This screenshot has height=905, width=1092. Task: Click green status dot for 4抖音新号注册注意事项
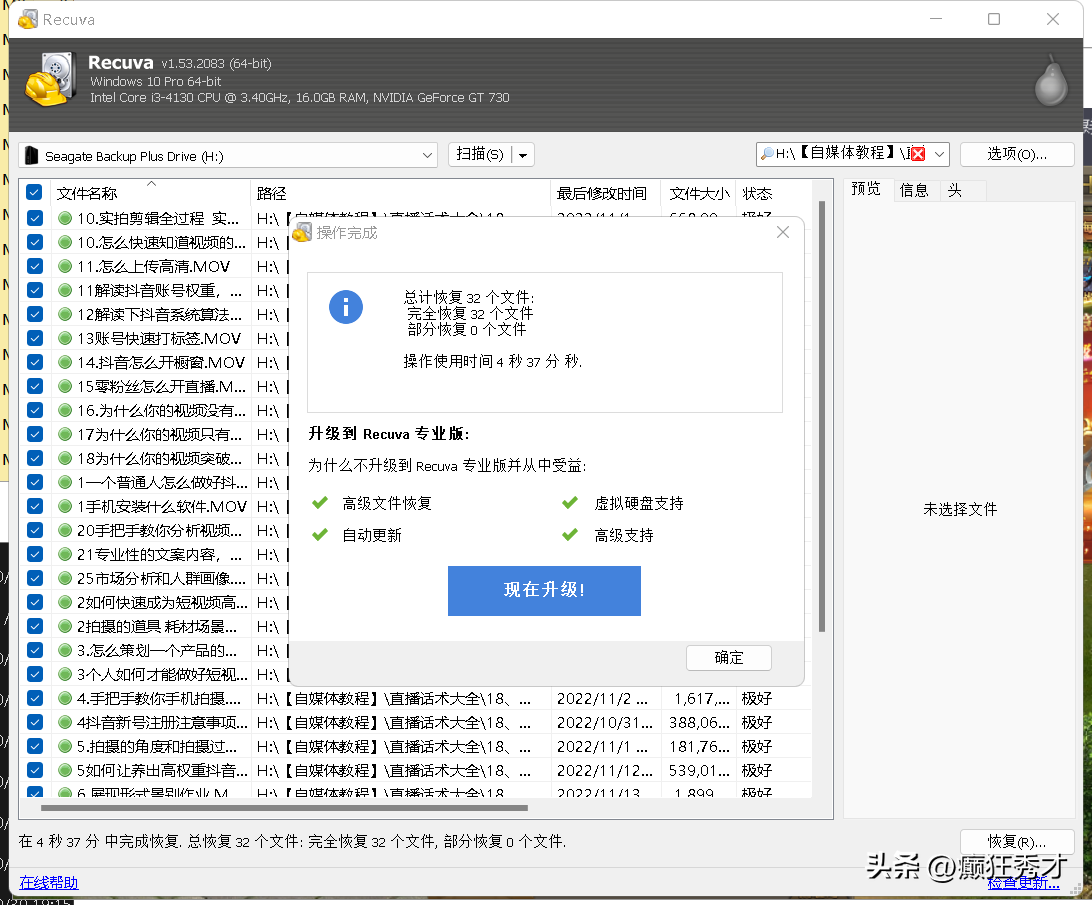(65, 722)
